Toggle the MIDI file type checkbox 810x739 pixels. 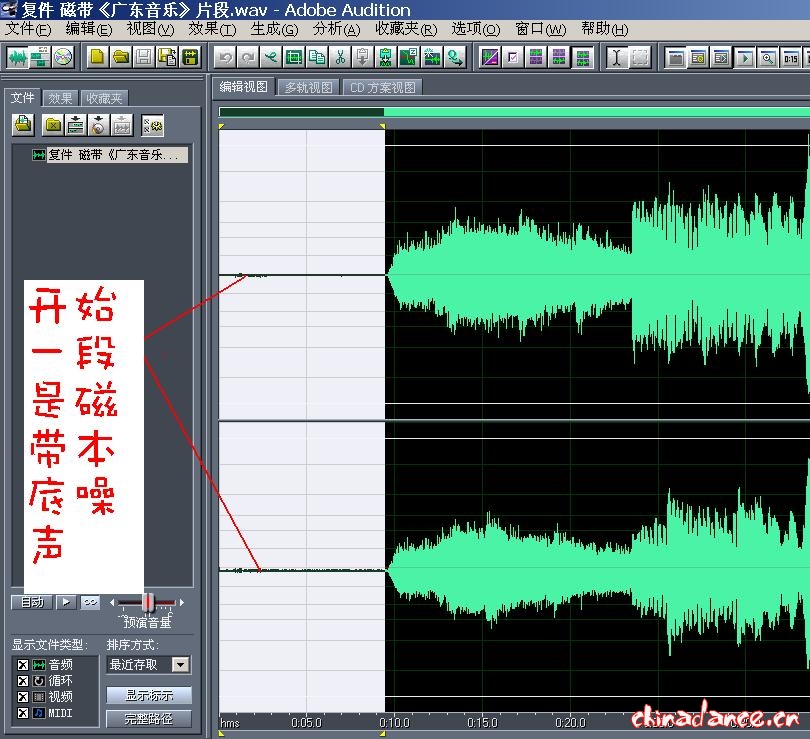22,712
